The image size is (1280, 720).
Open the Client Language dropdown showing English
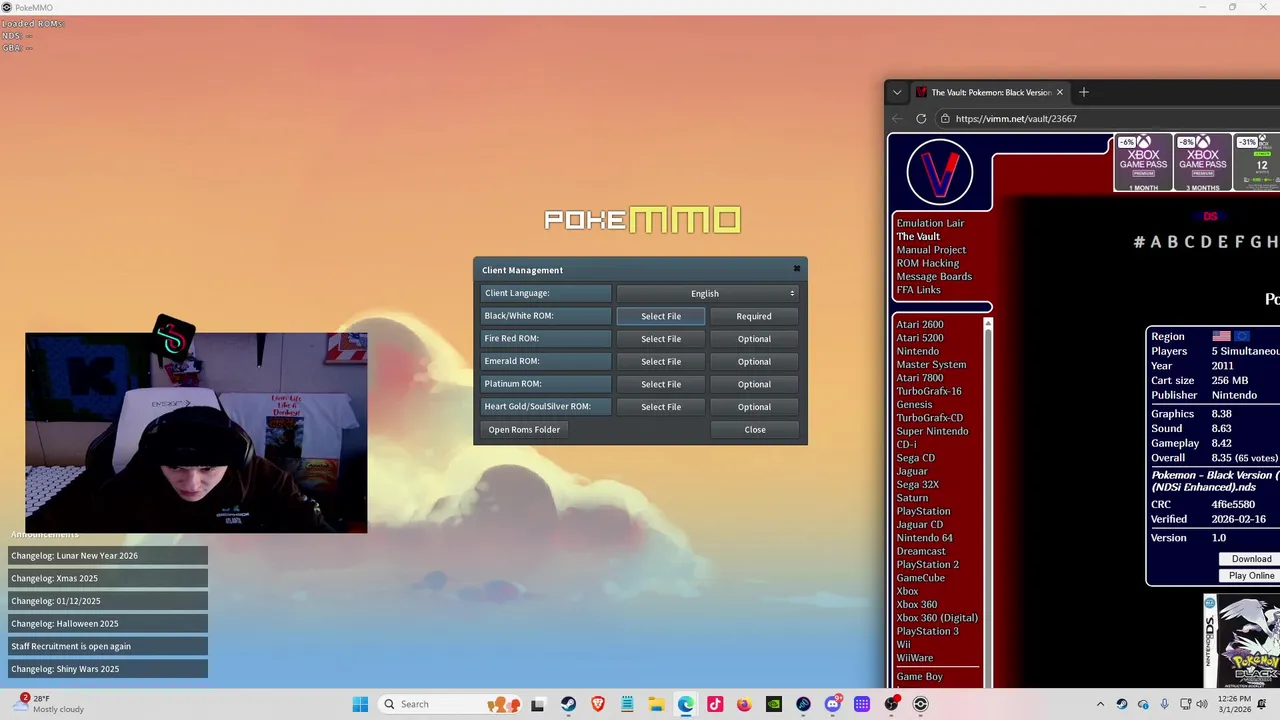[x=707, y=293]
